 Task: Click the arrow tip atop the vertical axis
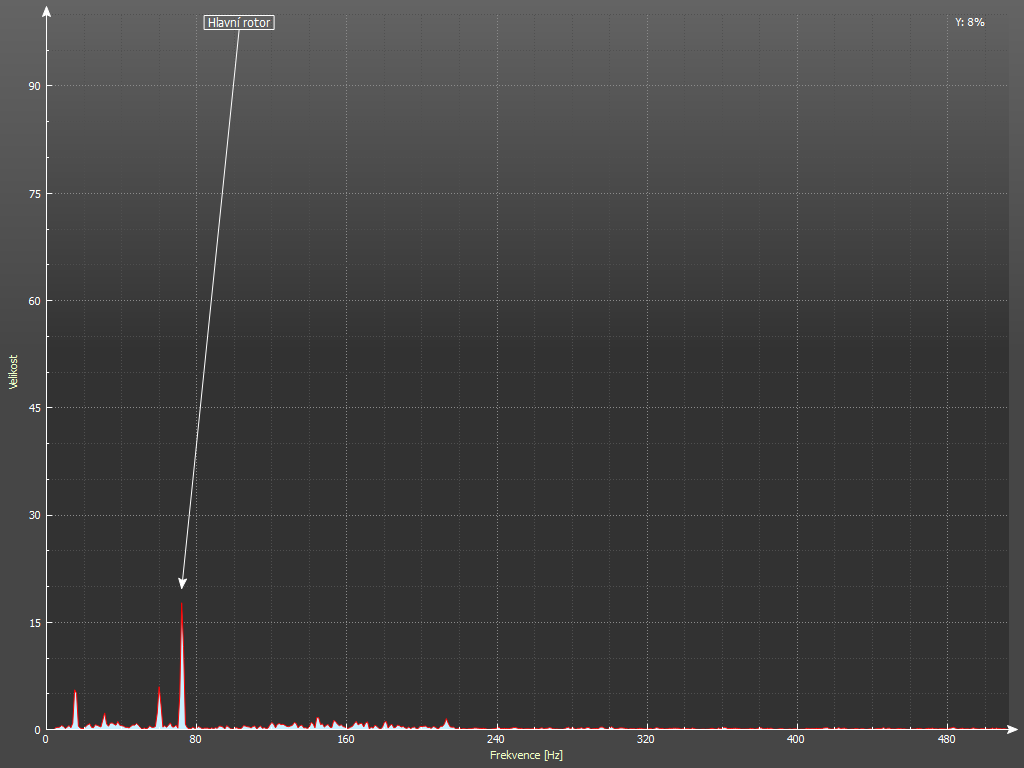(x=46, y=10)
